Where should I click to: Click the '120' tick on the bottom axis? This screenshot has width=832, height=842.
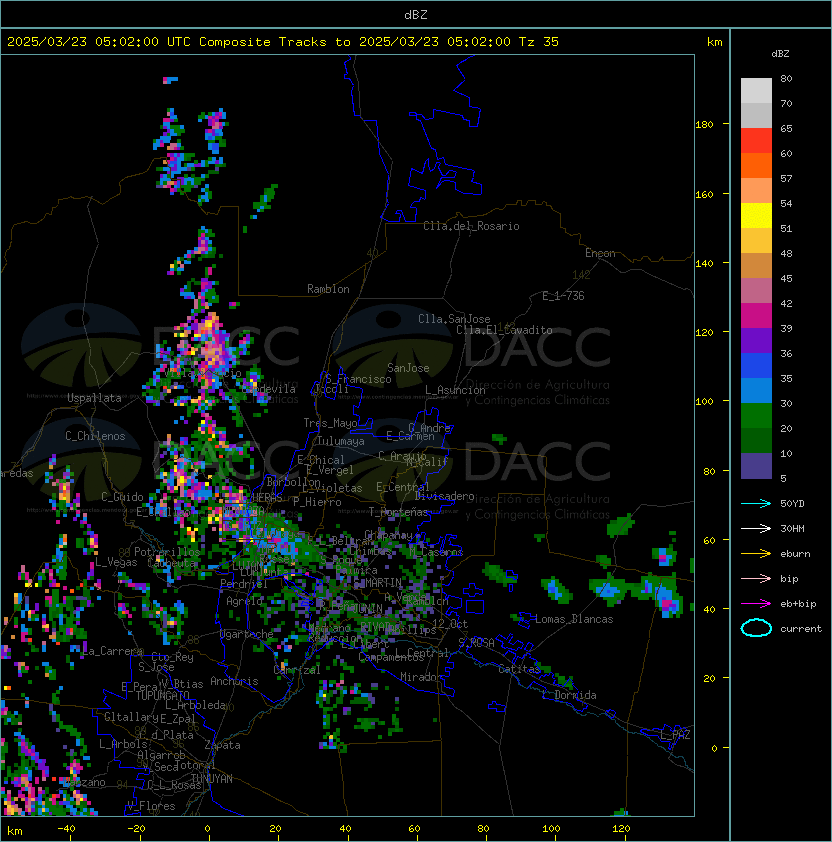(621, 829)
